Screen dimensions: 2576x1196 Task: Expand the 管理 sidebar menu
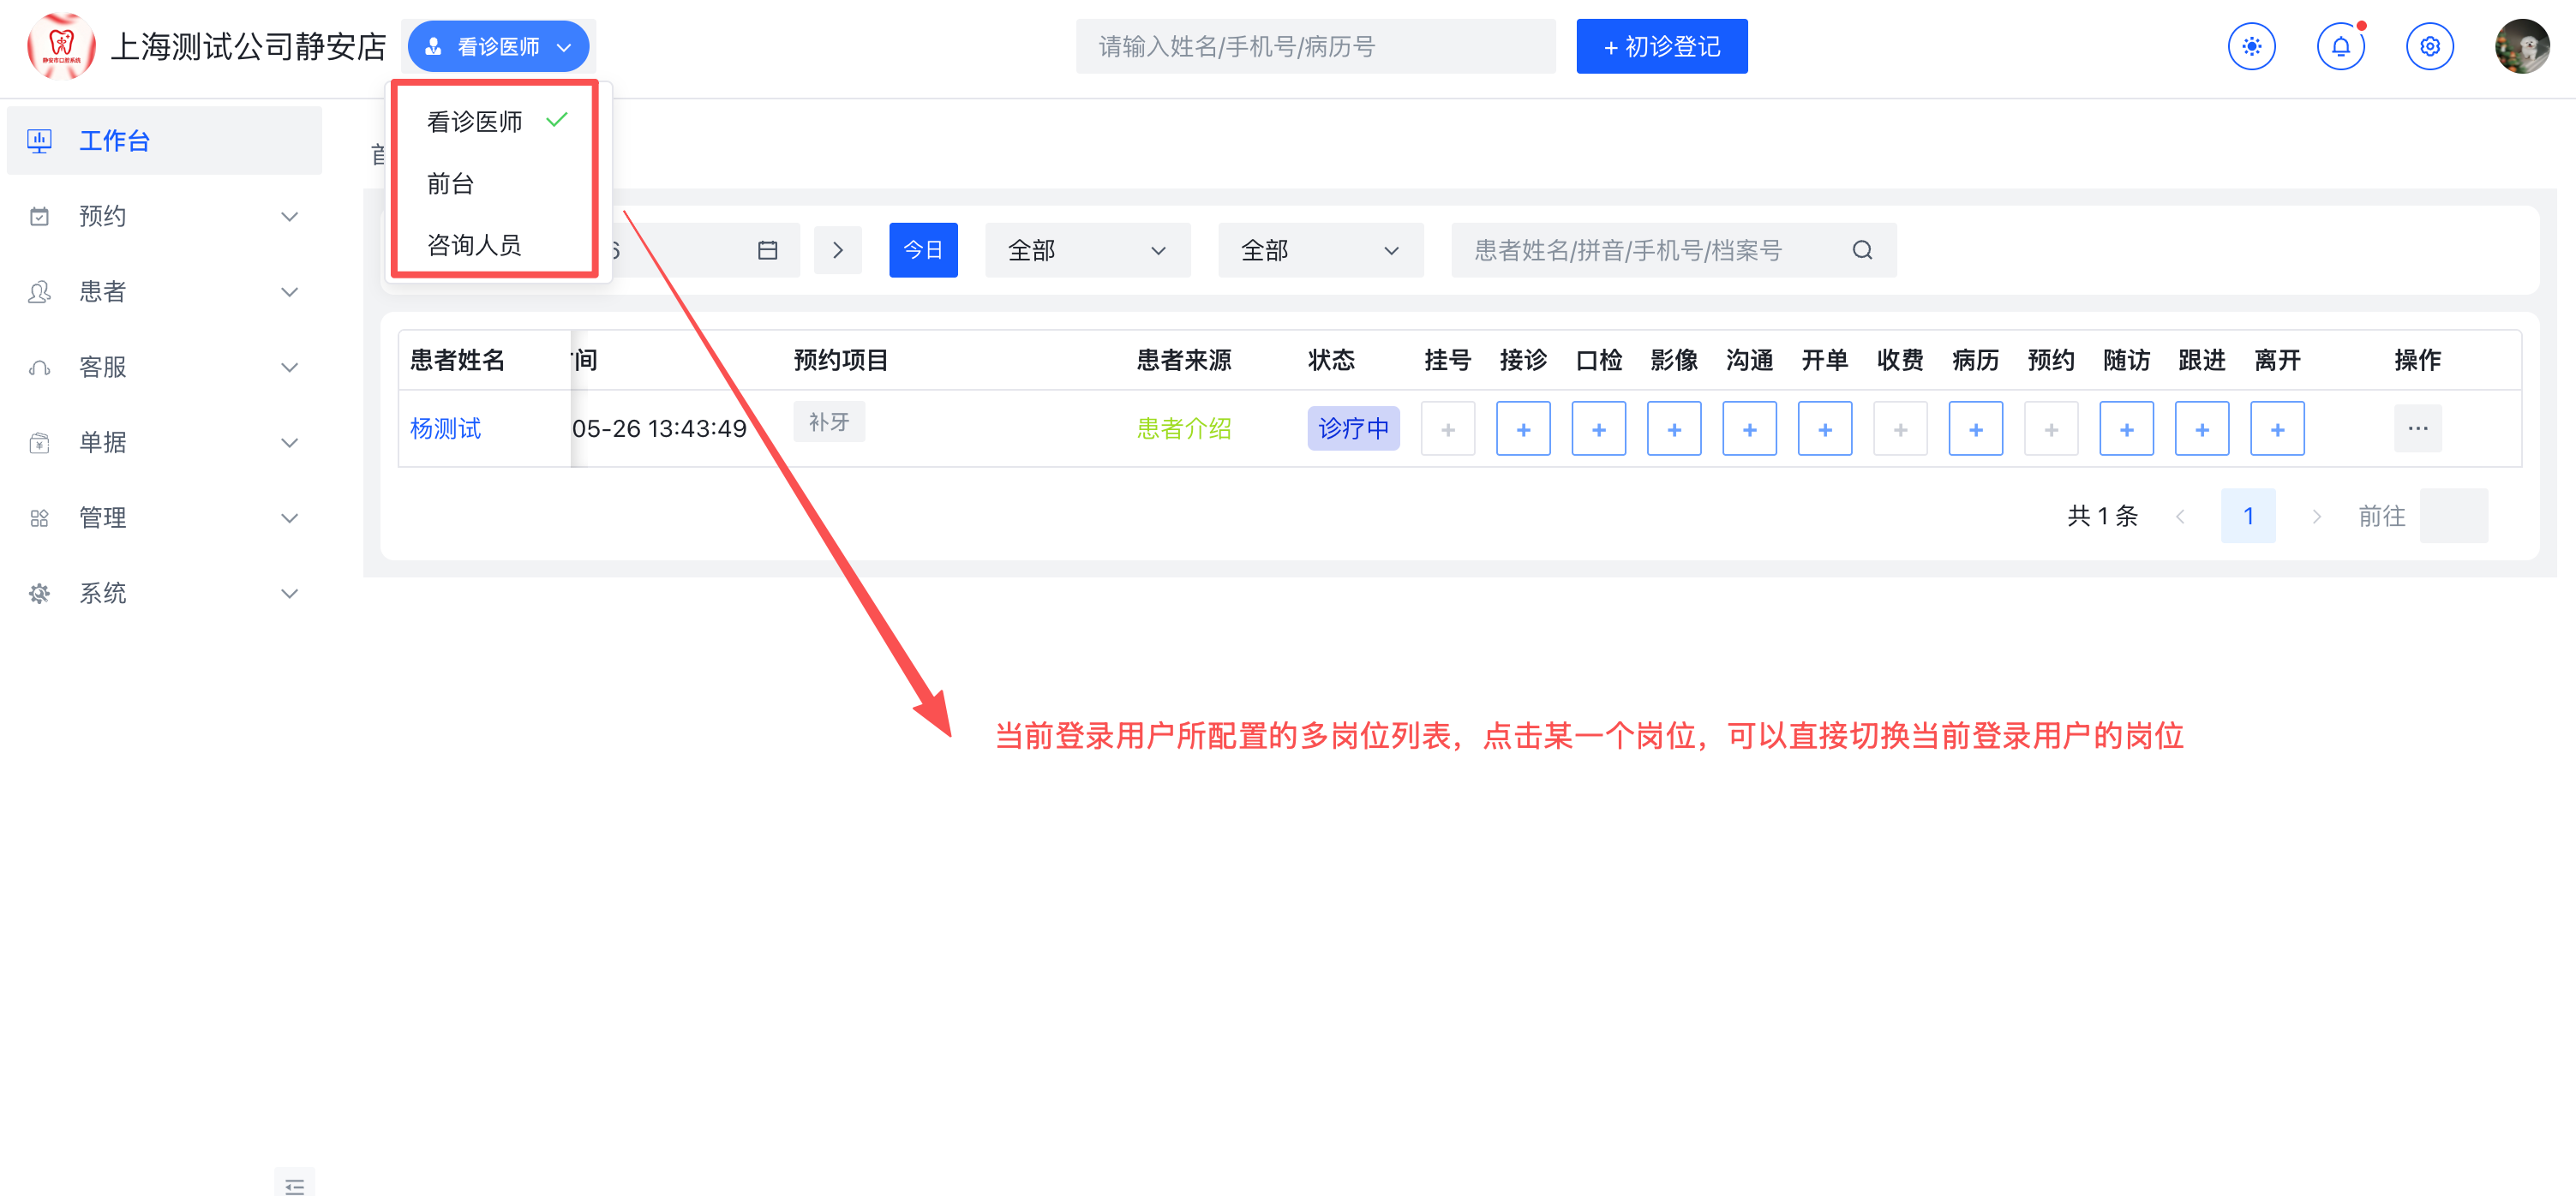point(289,518)
